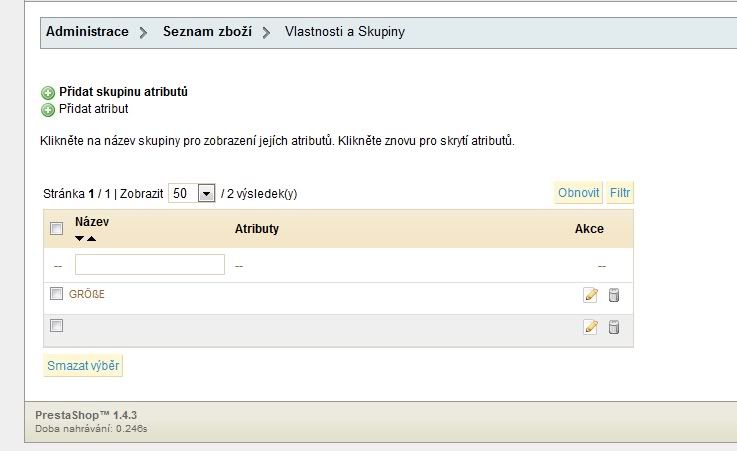This screenshot has height=451, width=737.
Task: Sort Název column ascending with up arrow
Action: click(92, 239)
